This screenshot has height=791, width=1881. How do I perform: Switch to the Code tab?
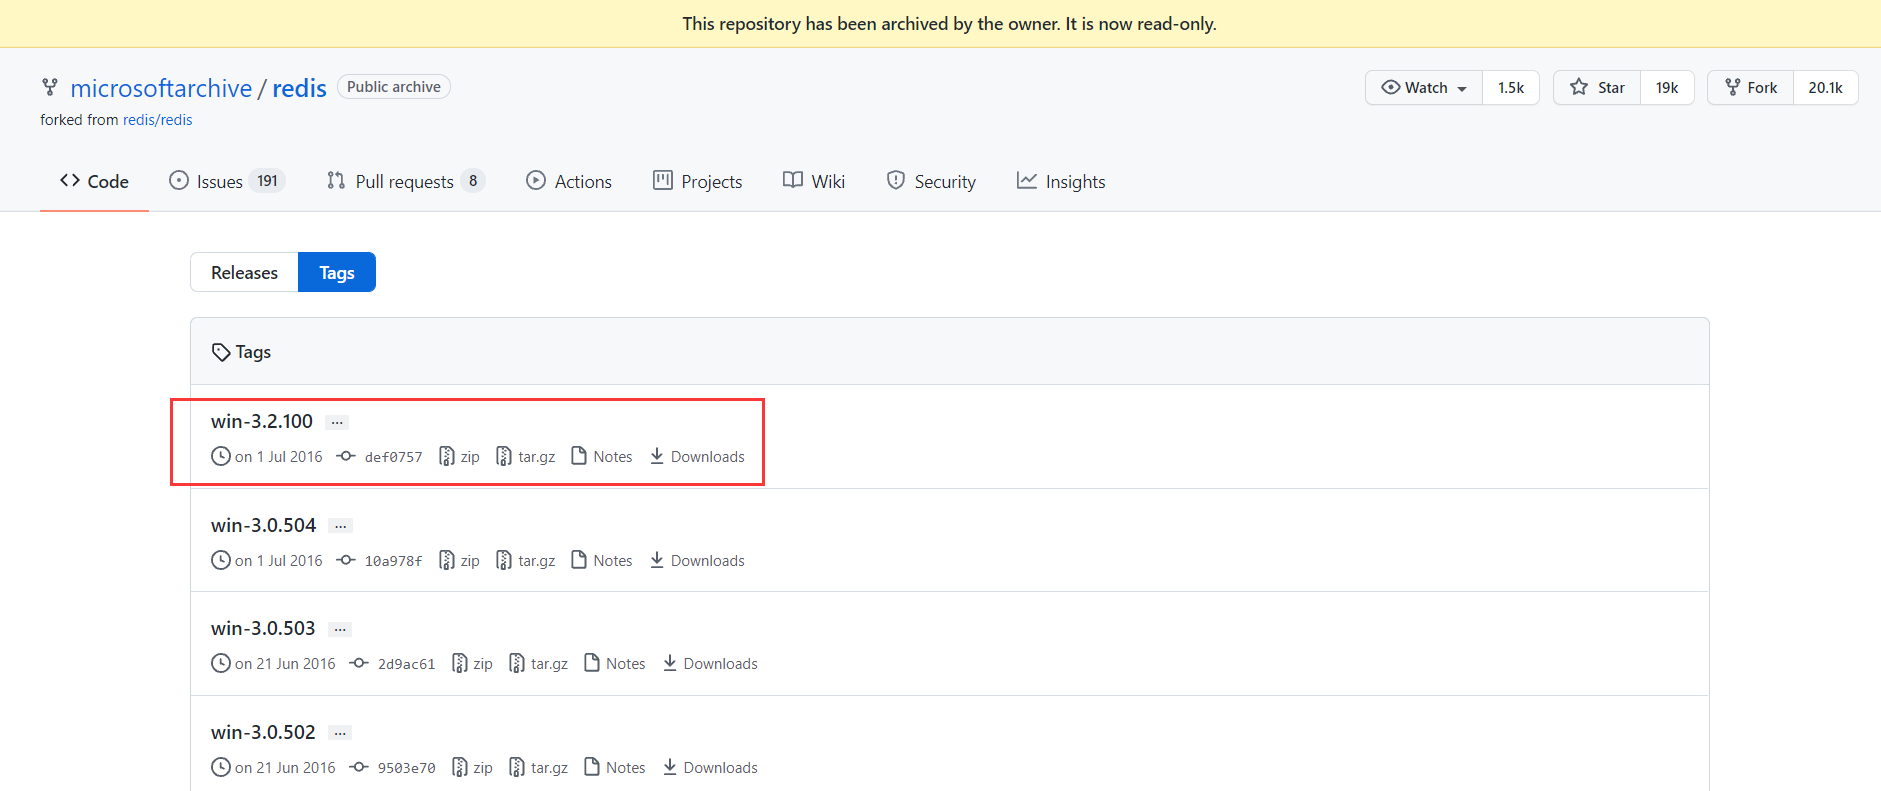(94, 181)
